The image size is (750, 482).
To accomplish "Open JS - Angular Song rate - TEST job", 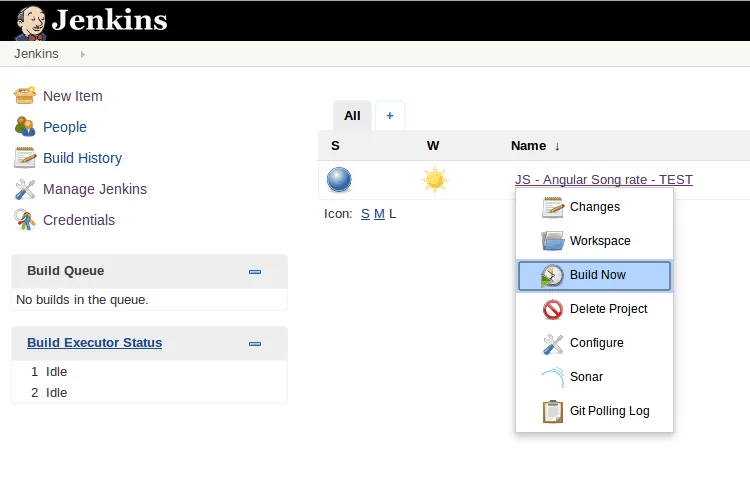I will tap(603, 180).
